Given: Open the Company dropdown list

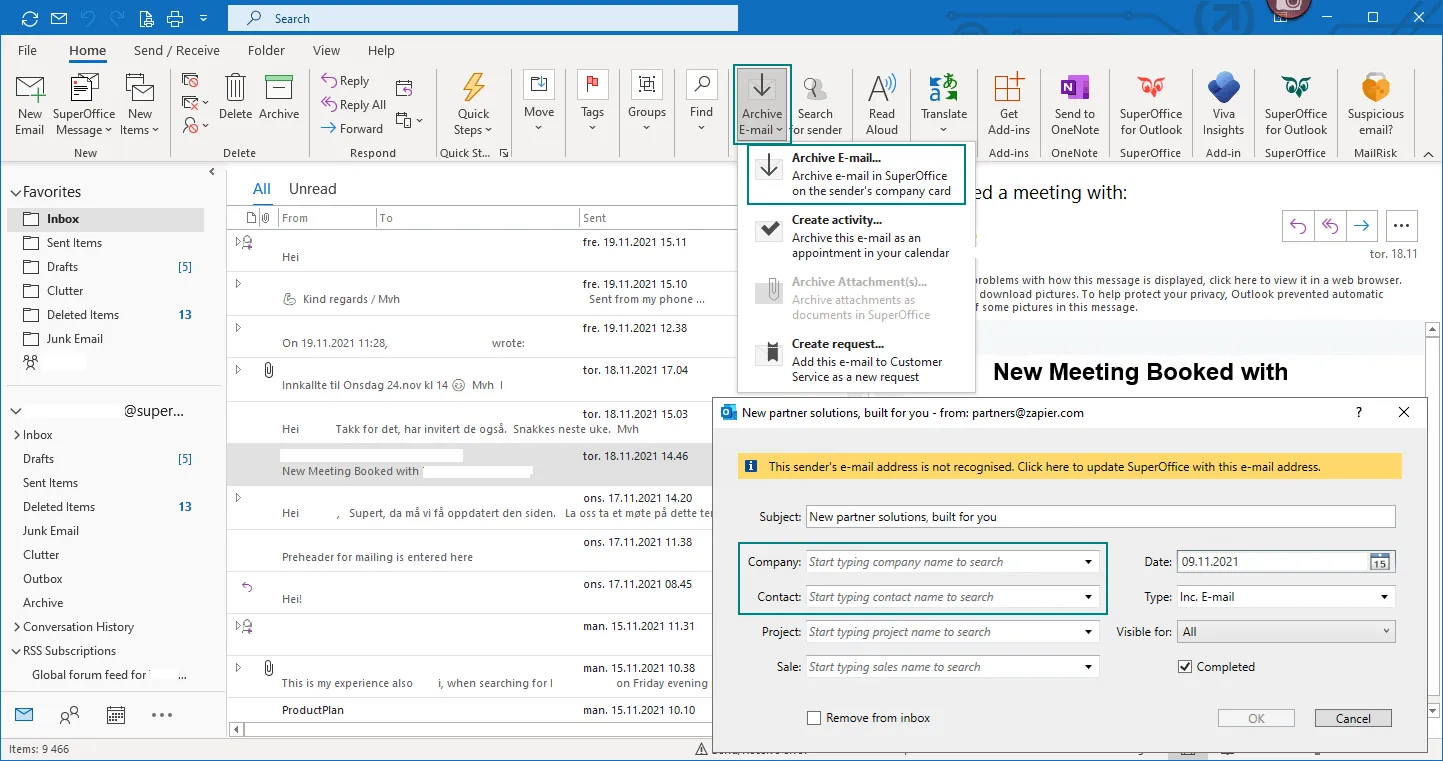Looking at the screenshot, I should pyautogui.click(x=1088, y=562).
